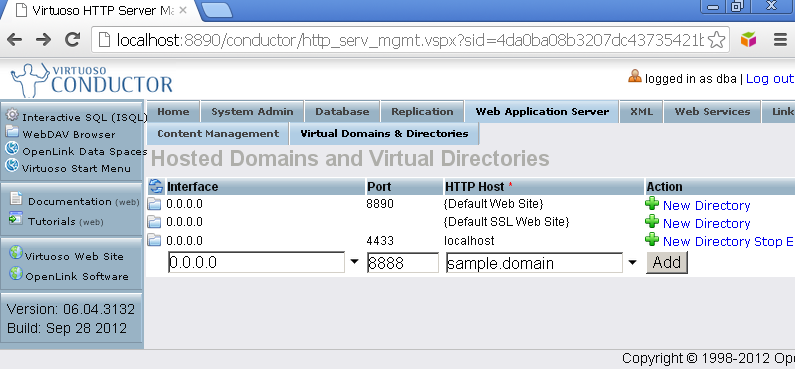Click New Directory for localhost row
795x369 pixels.
point(706,241)
